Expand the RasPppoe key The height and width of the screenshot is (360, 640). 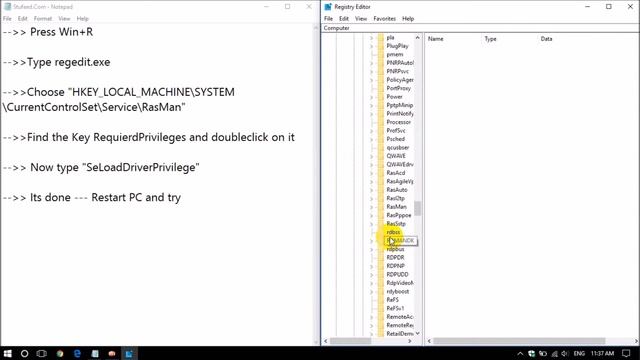click(371, 216)
